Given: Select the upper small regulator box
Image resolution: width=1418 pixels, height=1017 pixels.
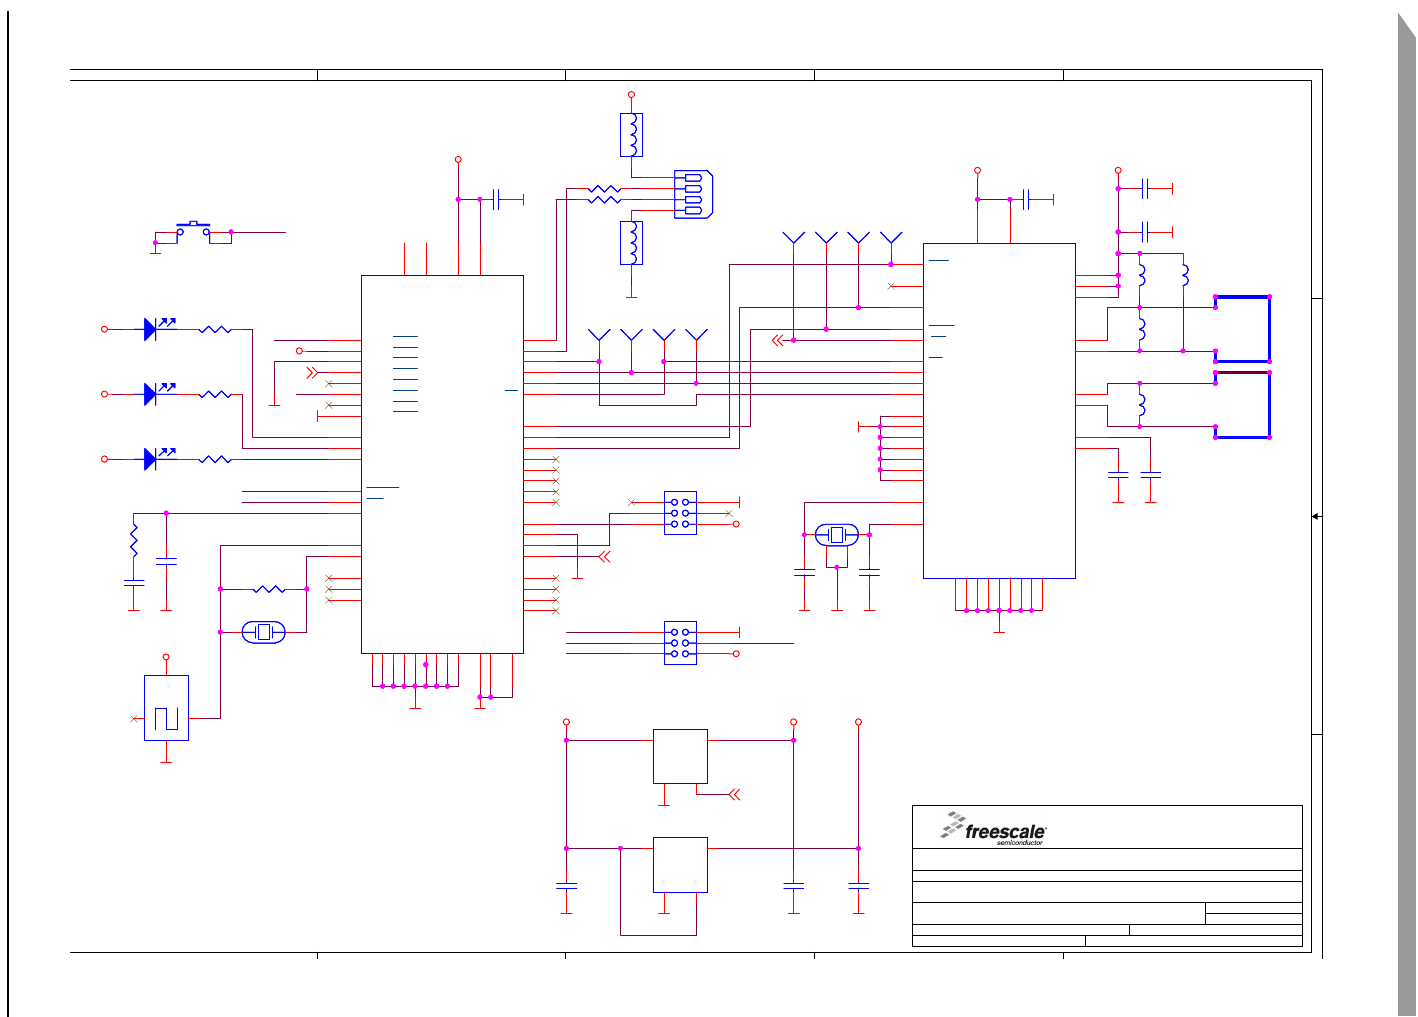Looking at the screenshot, I should [x=680, y=756].
